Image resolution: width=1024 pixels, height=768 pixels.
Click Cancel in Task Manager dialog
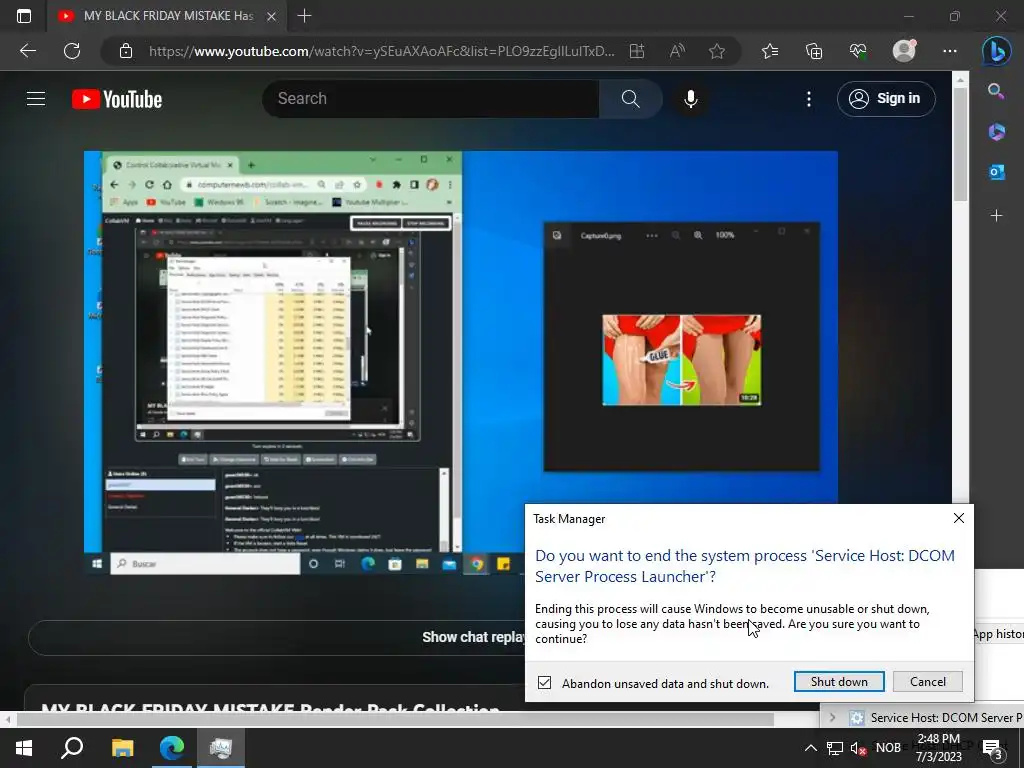(x=927, y=681)
